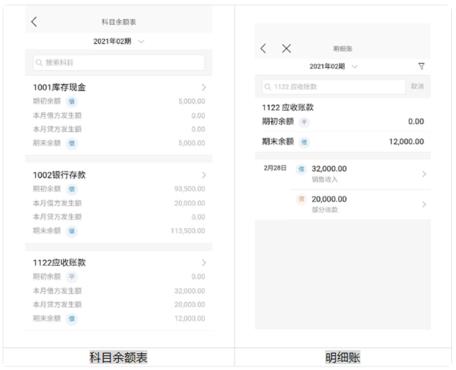
Task: Select the 1122 应收账款 heading in 明细账
Action: tap(288, 107)
